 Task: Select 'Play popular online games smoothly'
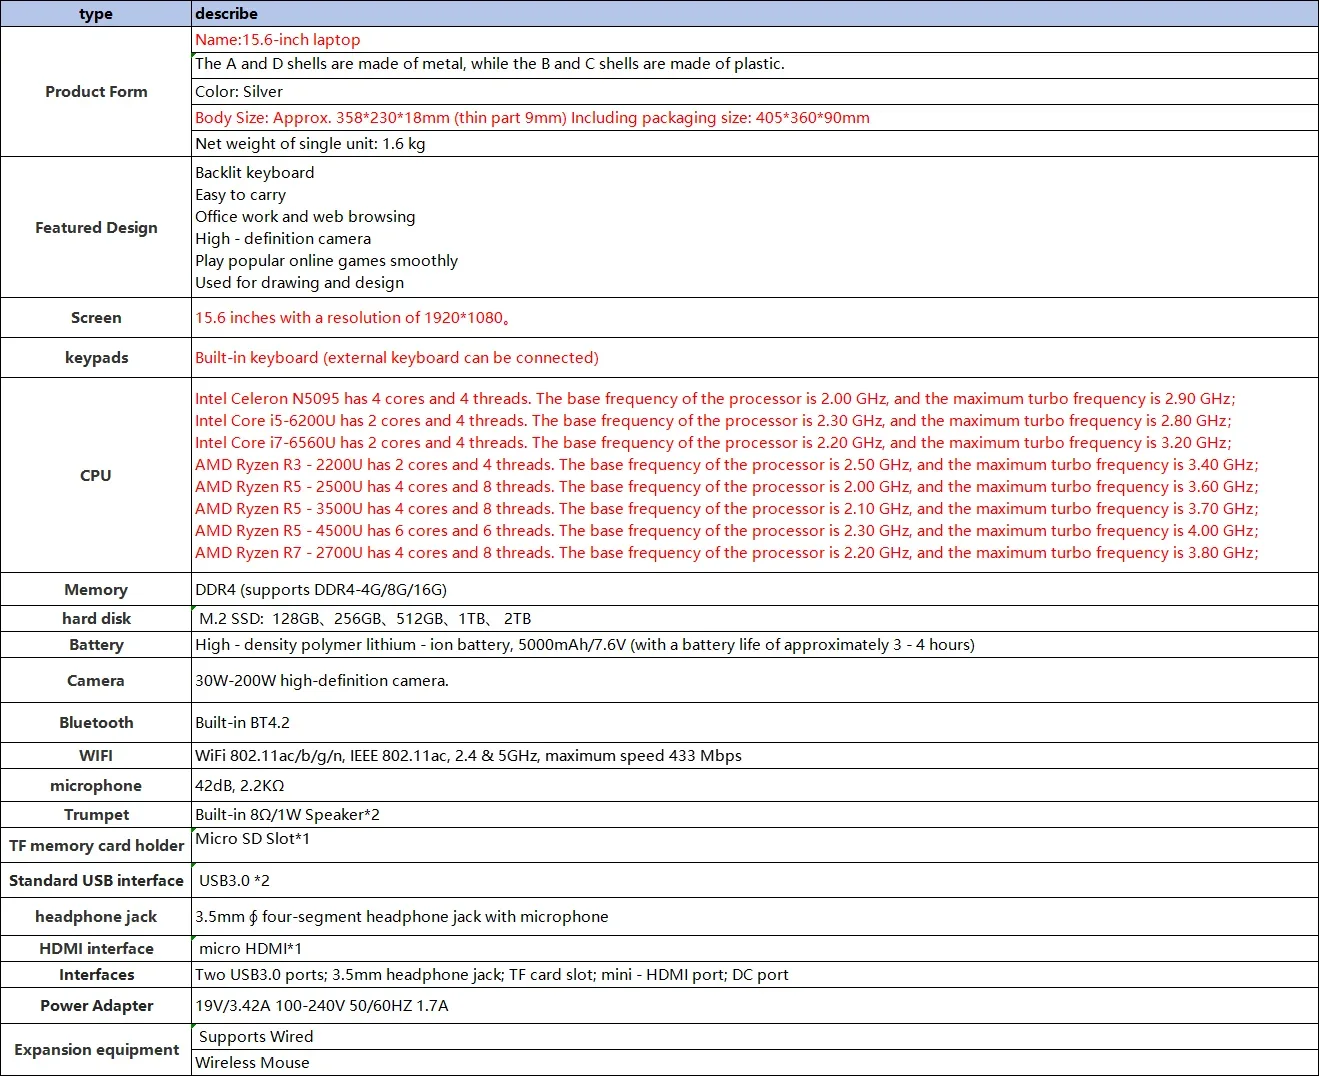[327, 260]
